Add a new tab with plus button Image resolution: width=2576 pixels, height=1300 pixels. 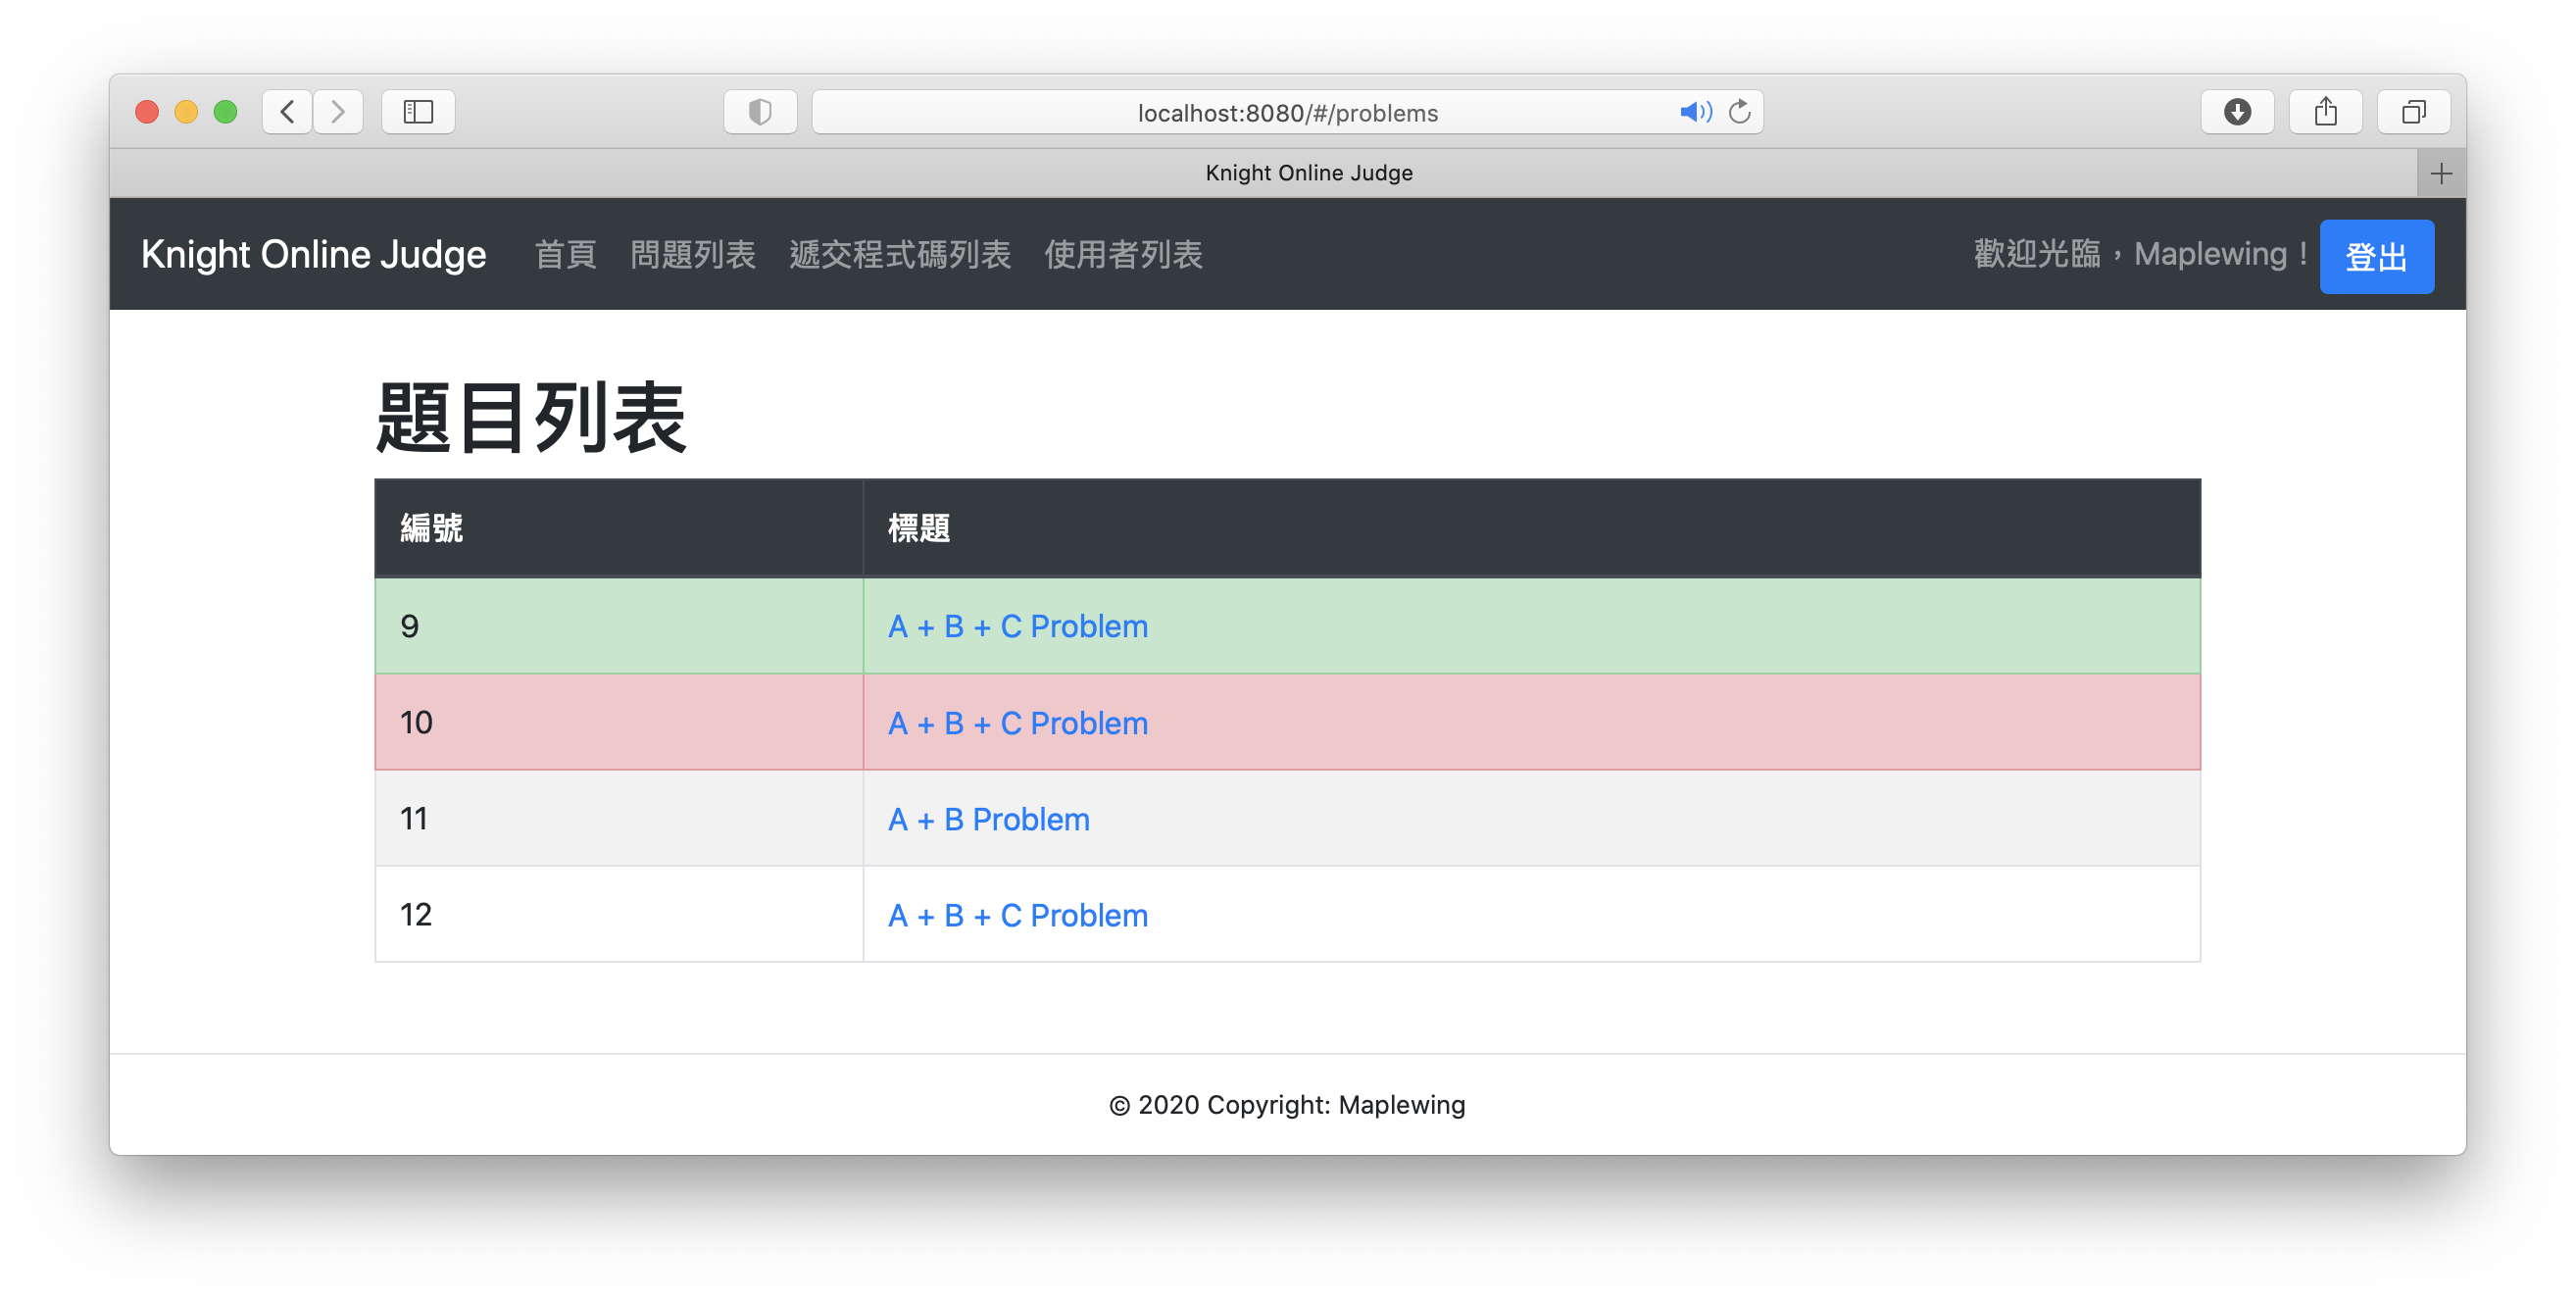click(x=2441, y=173)
